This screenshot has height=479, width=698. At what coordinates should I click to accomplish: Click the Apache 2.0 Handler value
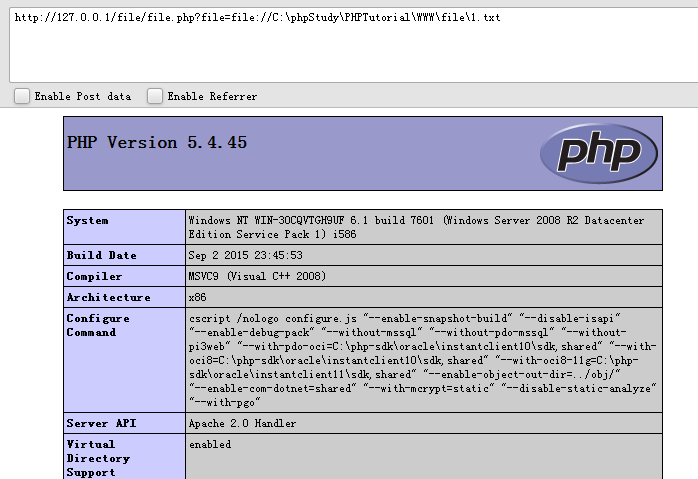242,423
